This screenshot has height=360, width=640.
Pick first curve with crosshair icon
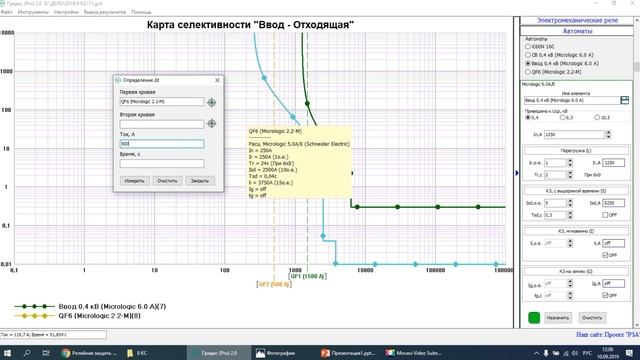[211, 102]
